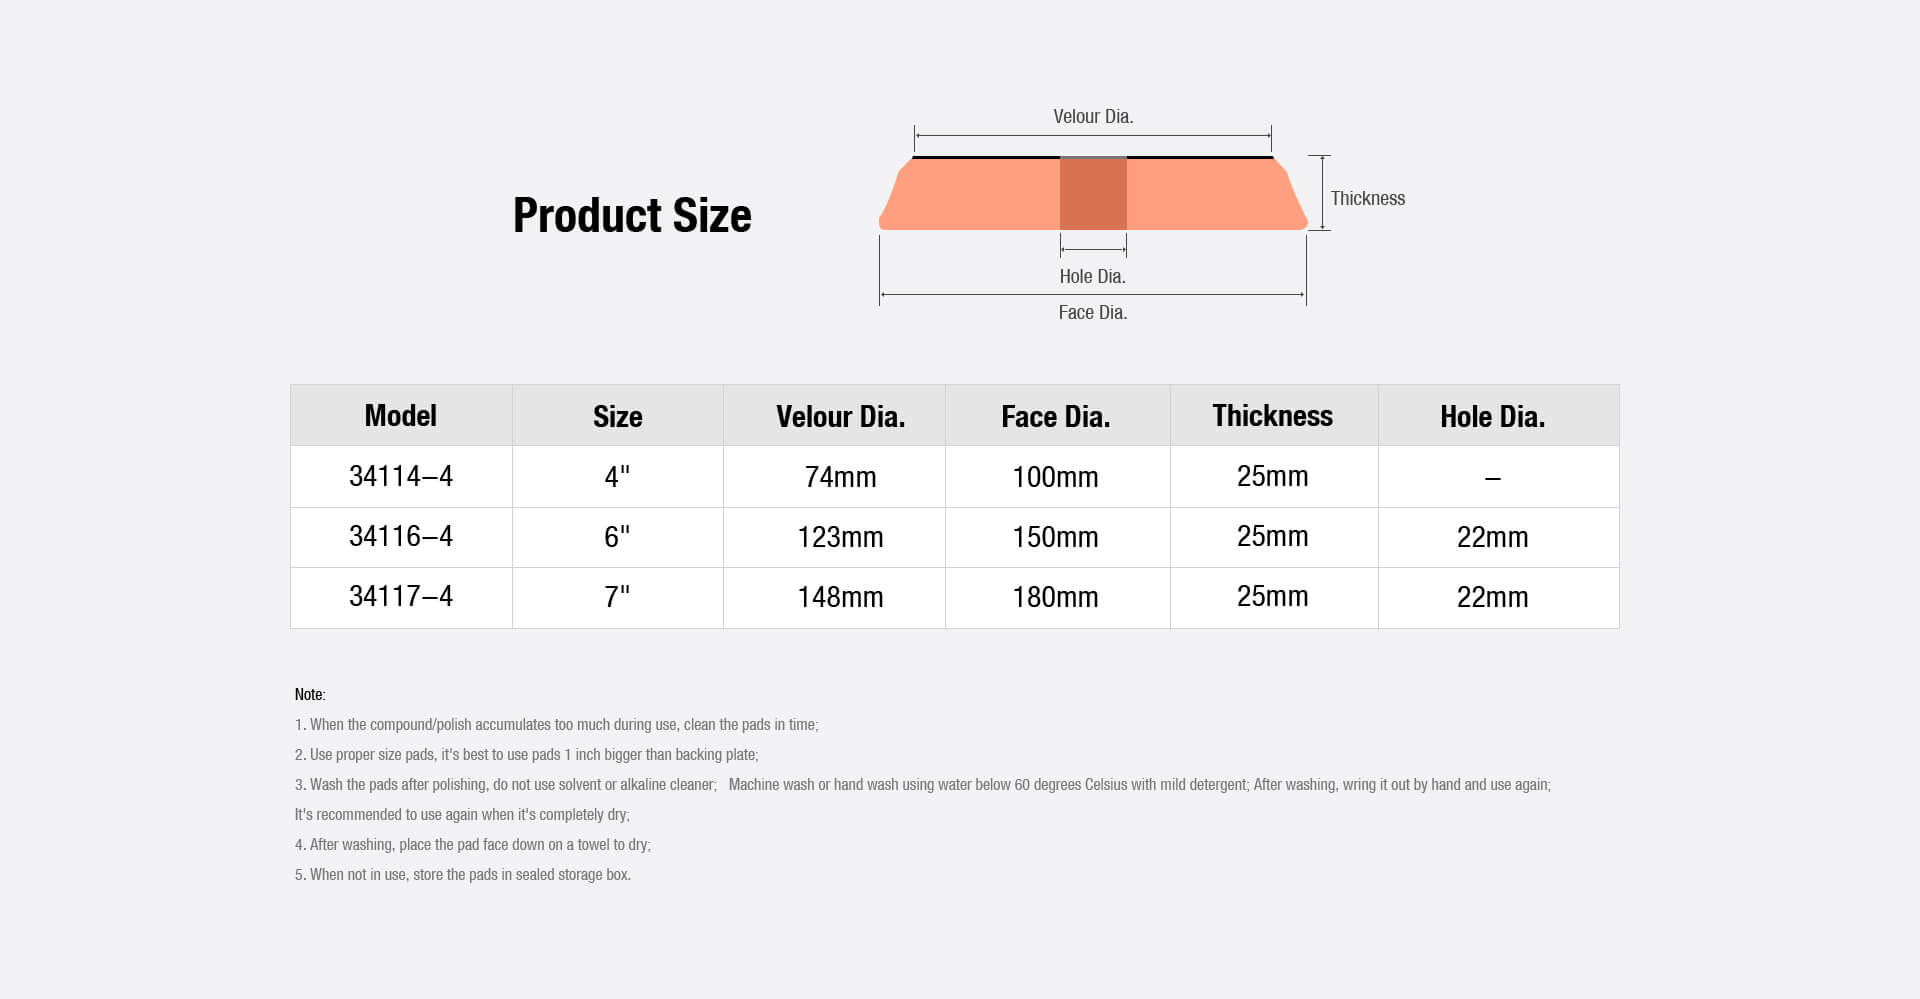Click the "Face Dia." label below the diagram

click(x=1092, y=313)
